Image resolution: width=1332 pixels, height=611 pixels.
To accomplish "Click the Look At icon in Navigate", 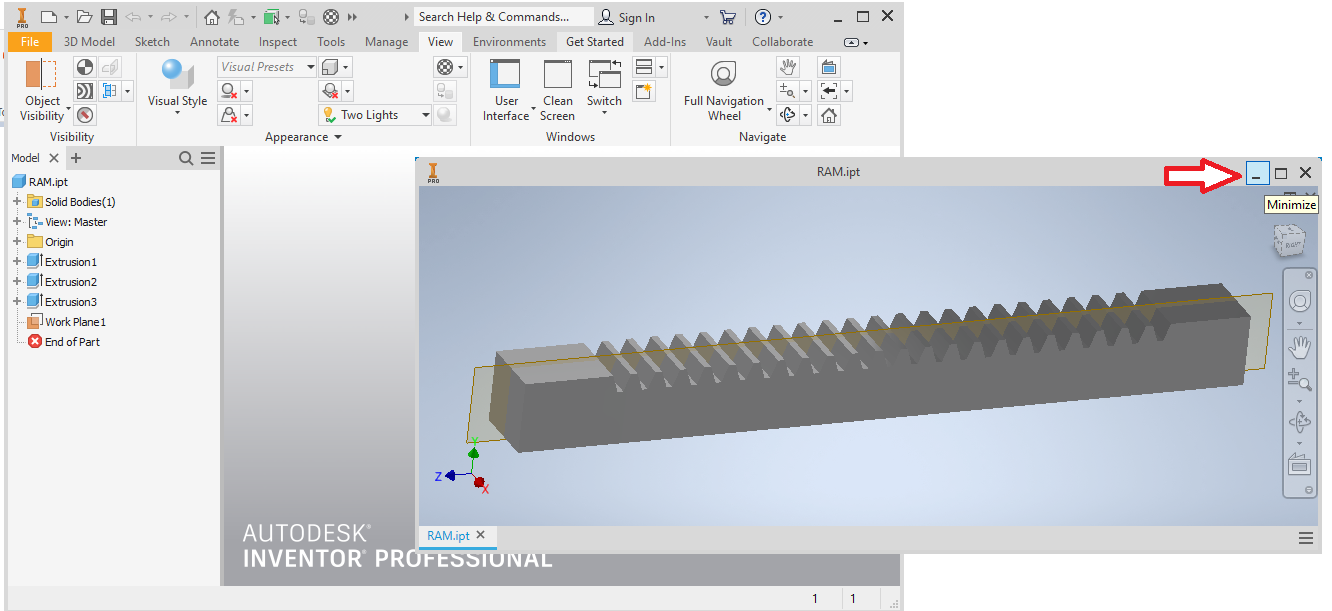I will 828,67.
